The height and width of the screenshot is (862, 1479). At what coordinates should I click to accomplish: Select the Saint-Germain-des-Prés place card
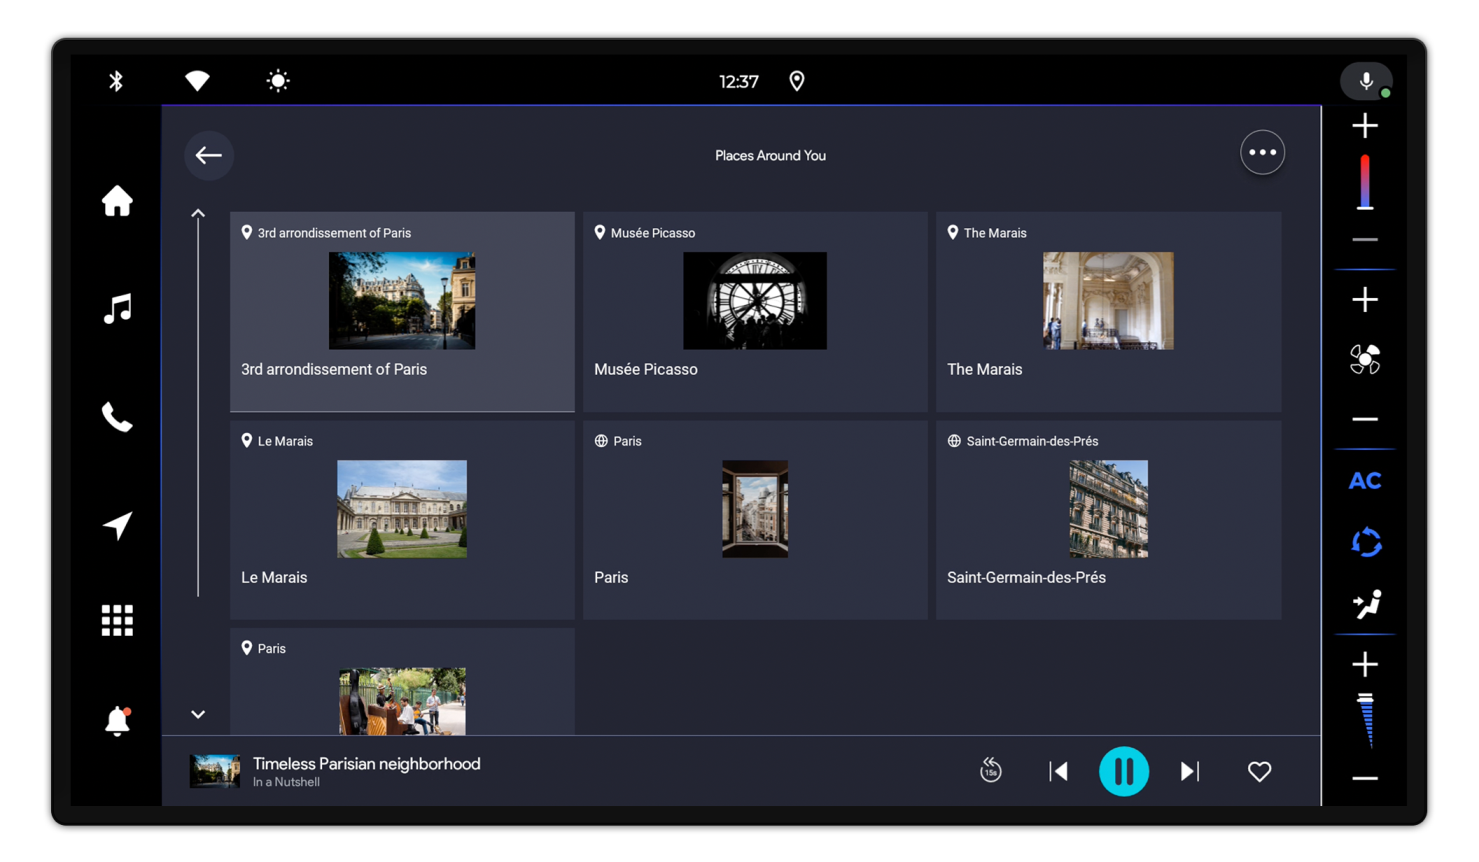click(x=1108, y=519)
